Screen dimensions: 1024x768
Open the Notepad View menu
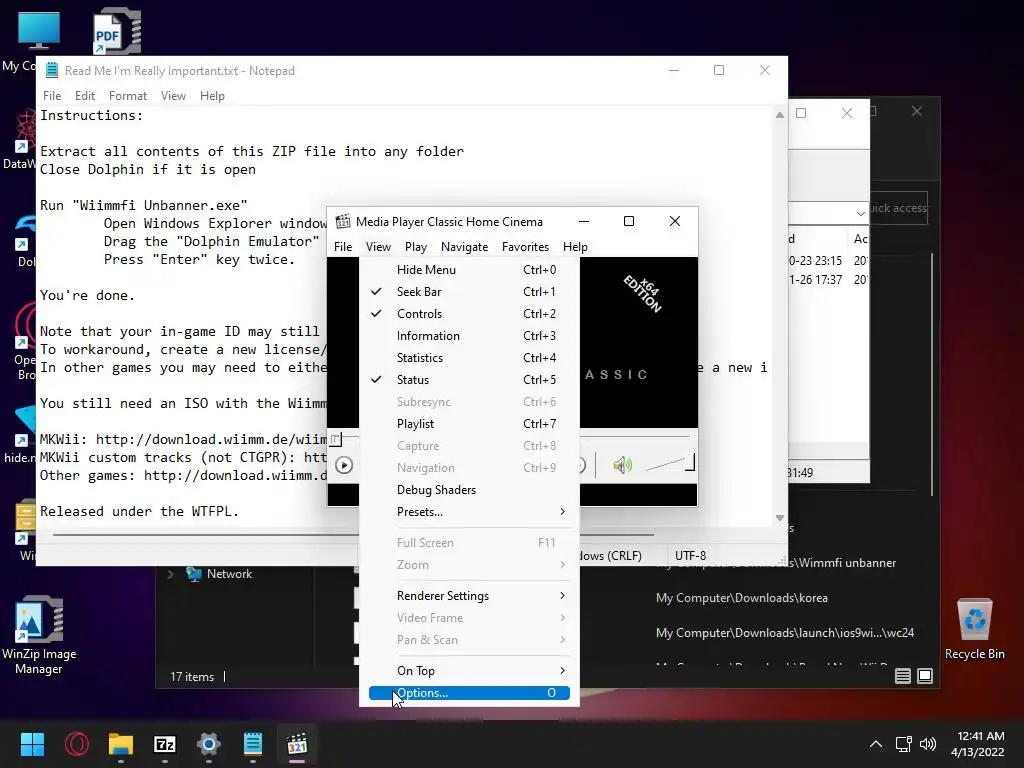coord(173,96)
